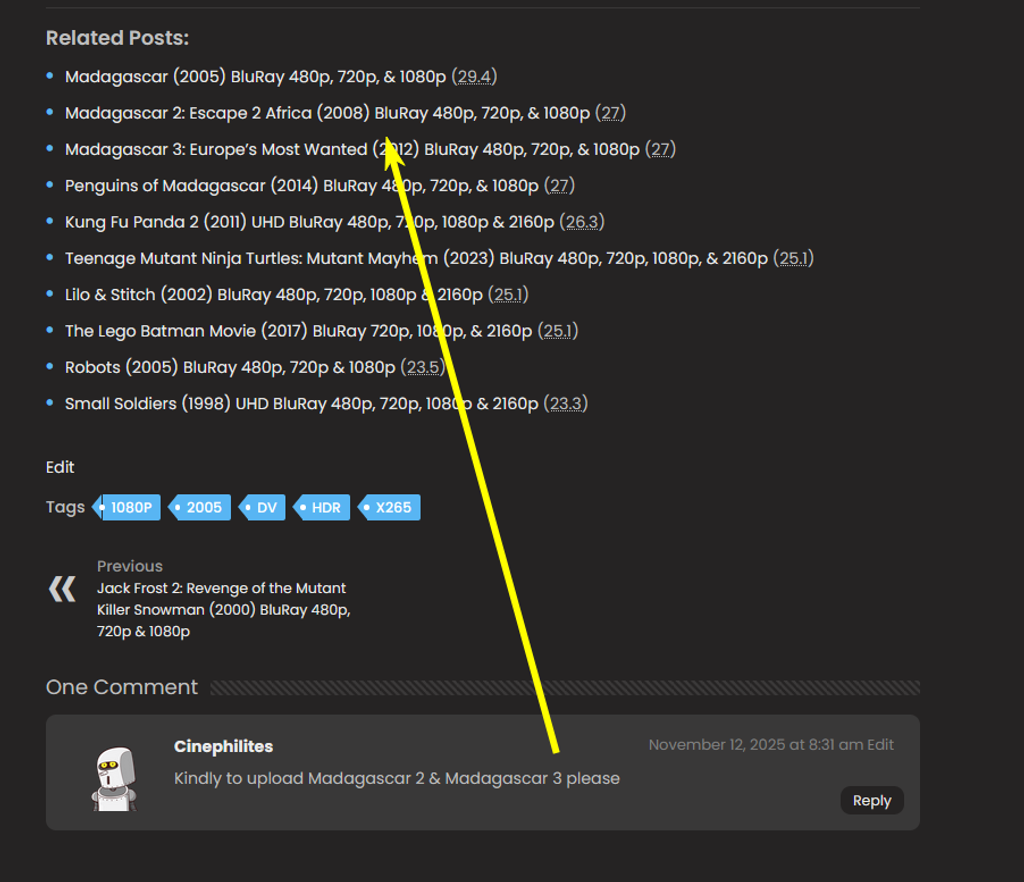
Task: Open Robots (2005) BluRay post
Action: click(230, 368)
